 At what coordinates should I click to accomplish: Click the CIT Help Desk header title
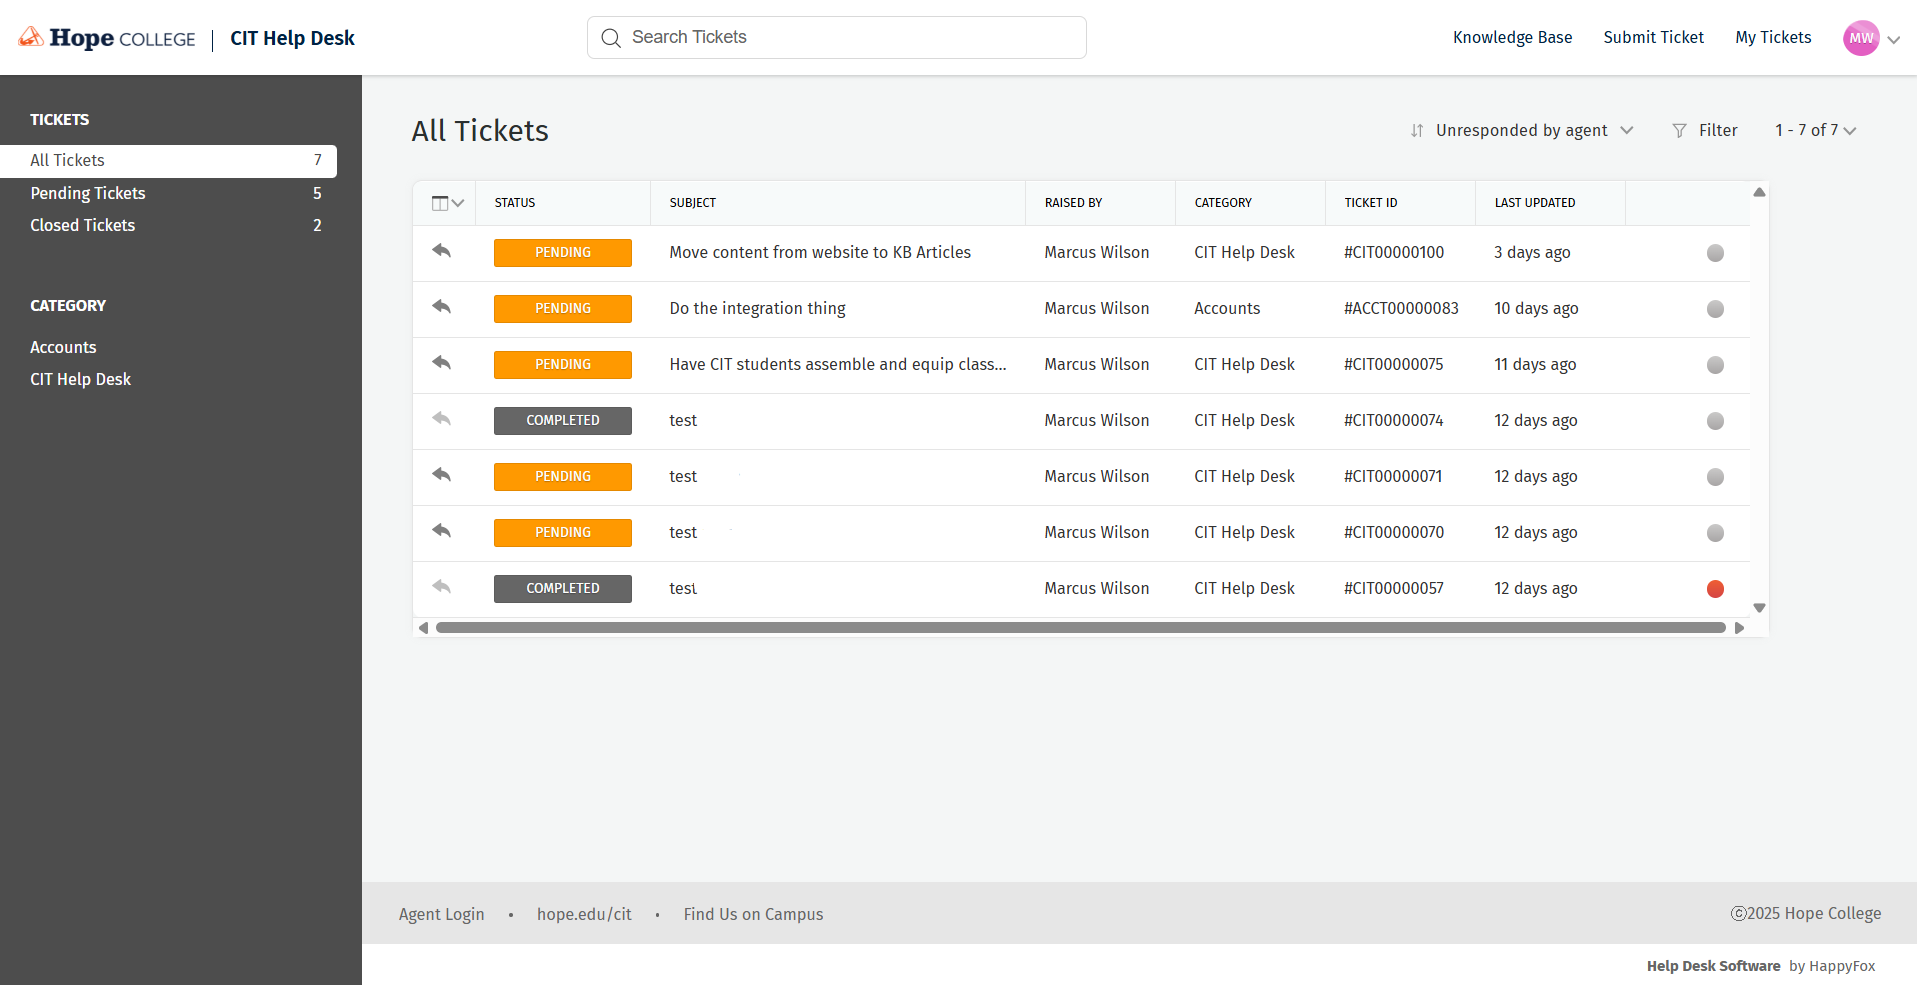292,38
